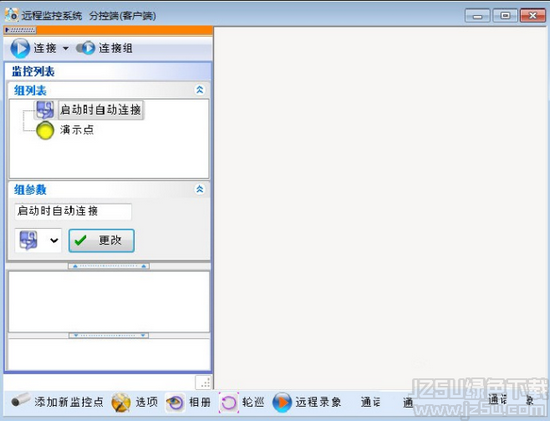Click the camera icon for 添加新监控点
This screenshot has width=550, height=421.
pos(20,400)
